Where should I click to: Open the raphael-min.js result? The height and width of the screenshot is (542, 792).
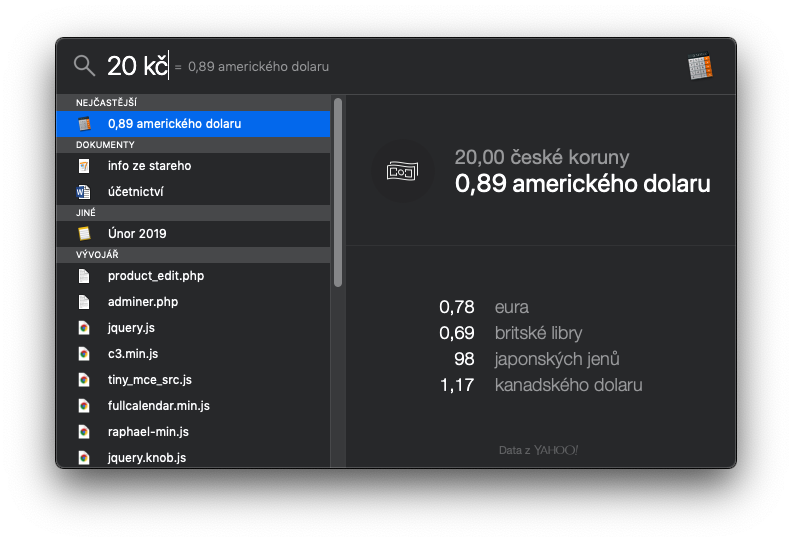tap(148, 432)
